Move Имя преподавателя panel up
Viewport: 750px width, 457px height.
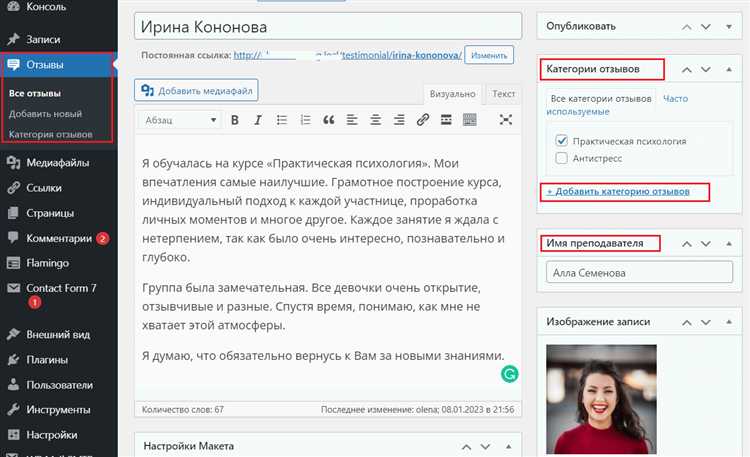[686, 244]
